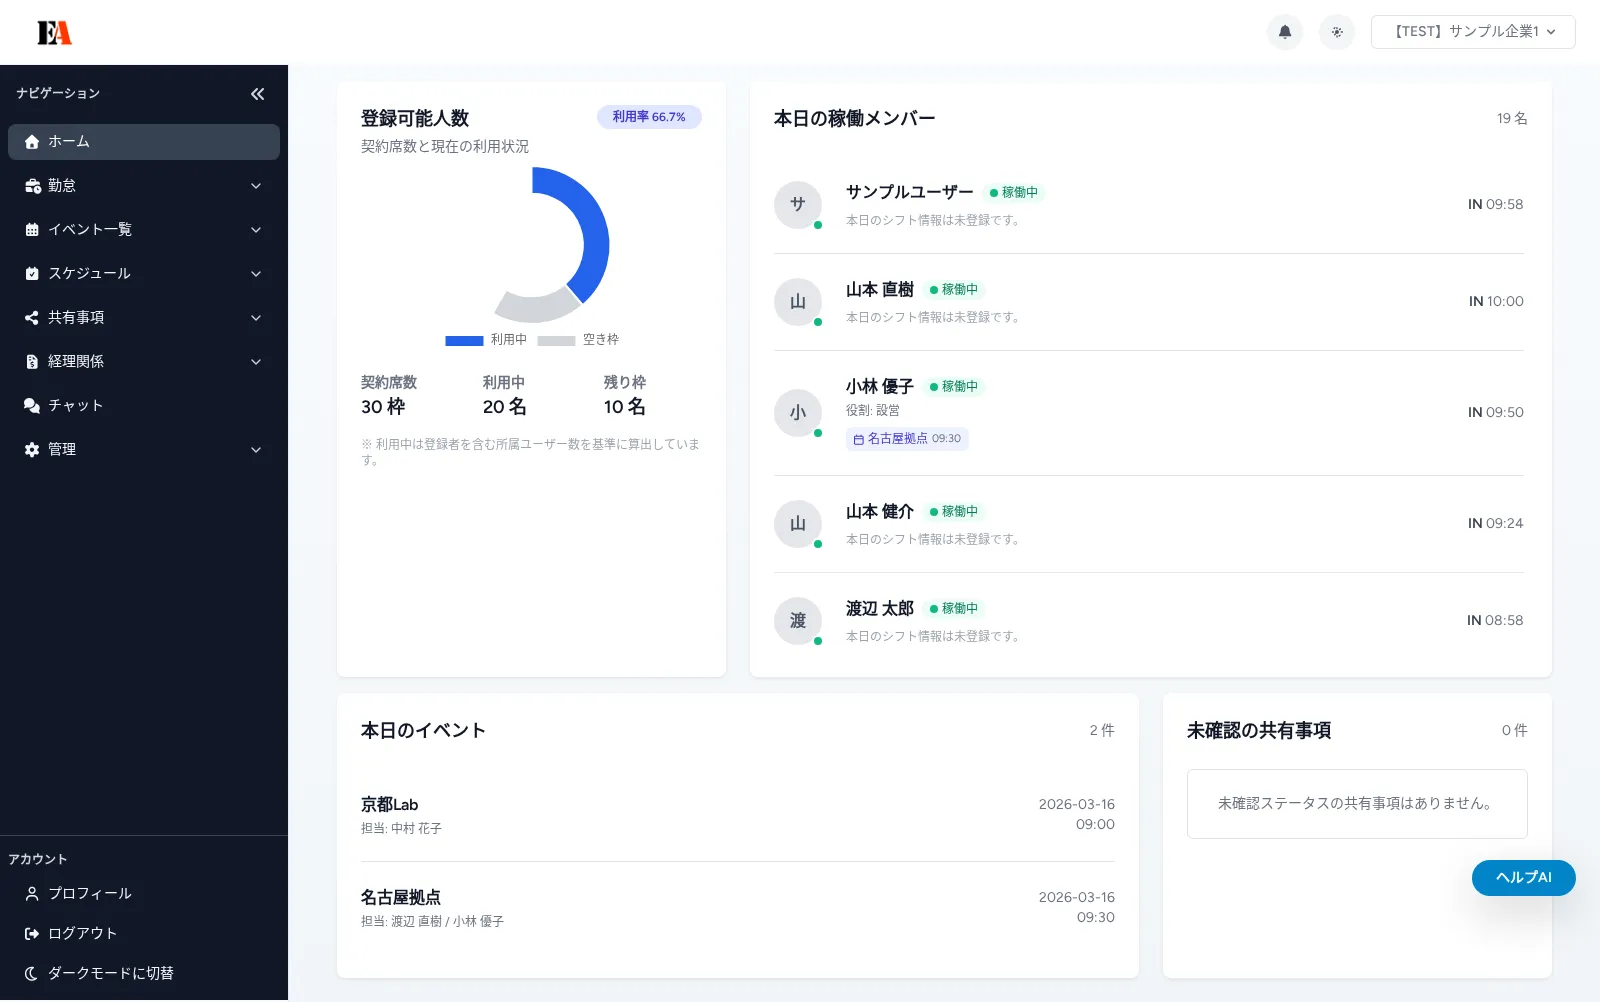Viewport: 1600px width, 1002px height.
Task: Collapse the navigation sidebar with the « control
Action: (x=257, y=93)
